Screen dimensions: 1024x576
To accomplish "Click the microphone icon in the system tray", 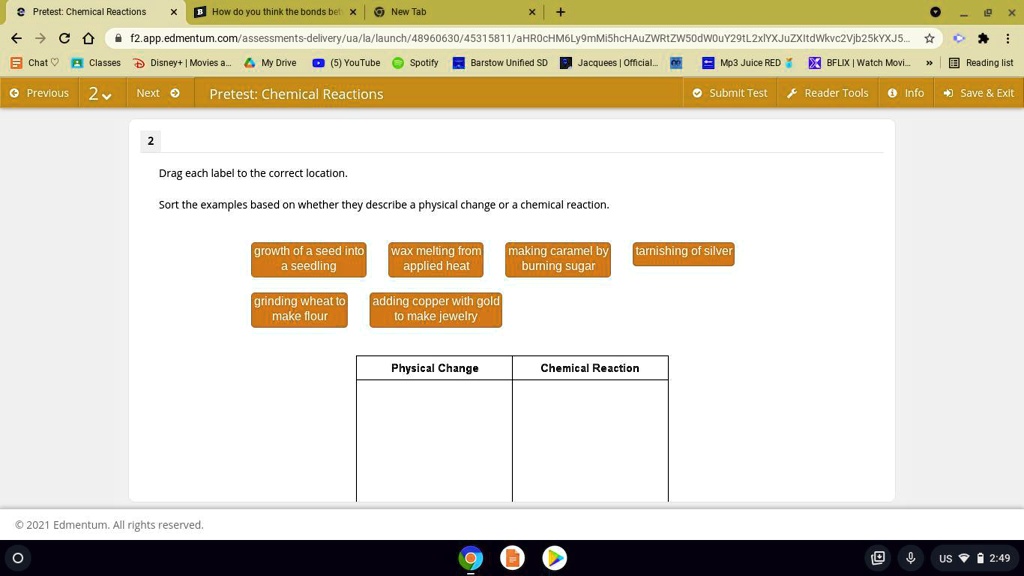I will coord(910,559).
